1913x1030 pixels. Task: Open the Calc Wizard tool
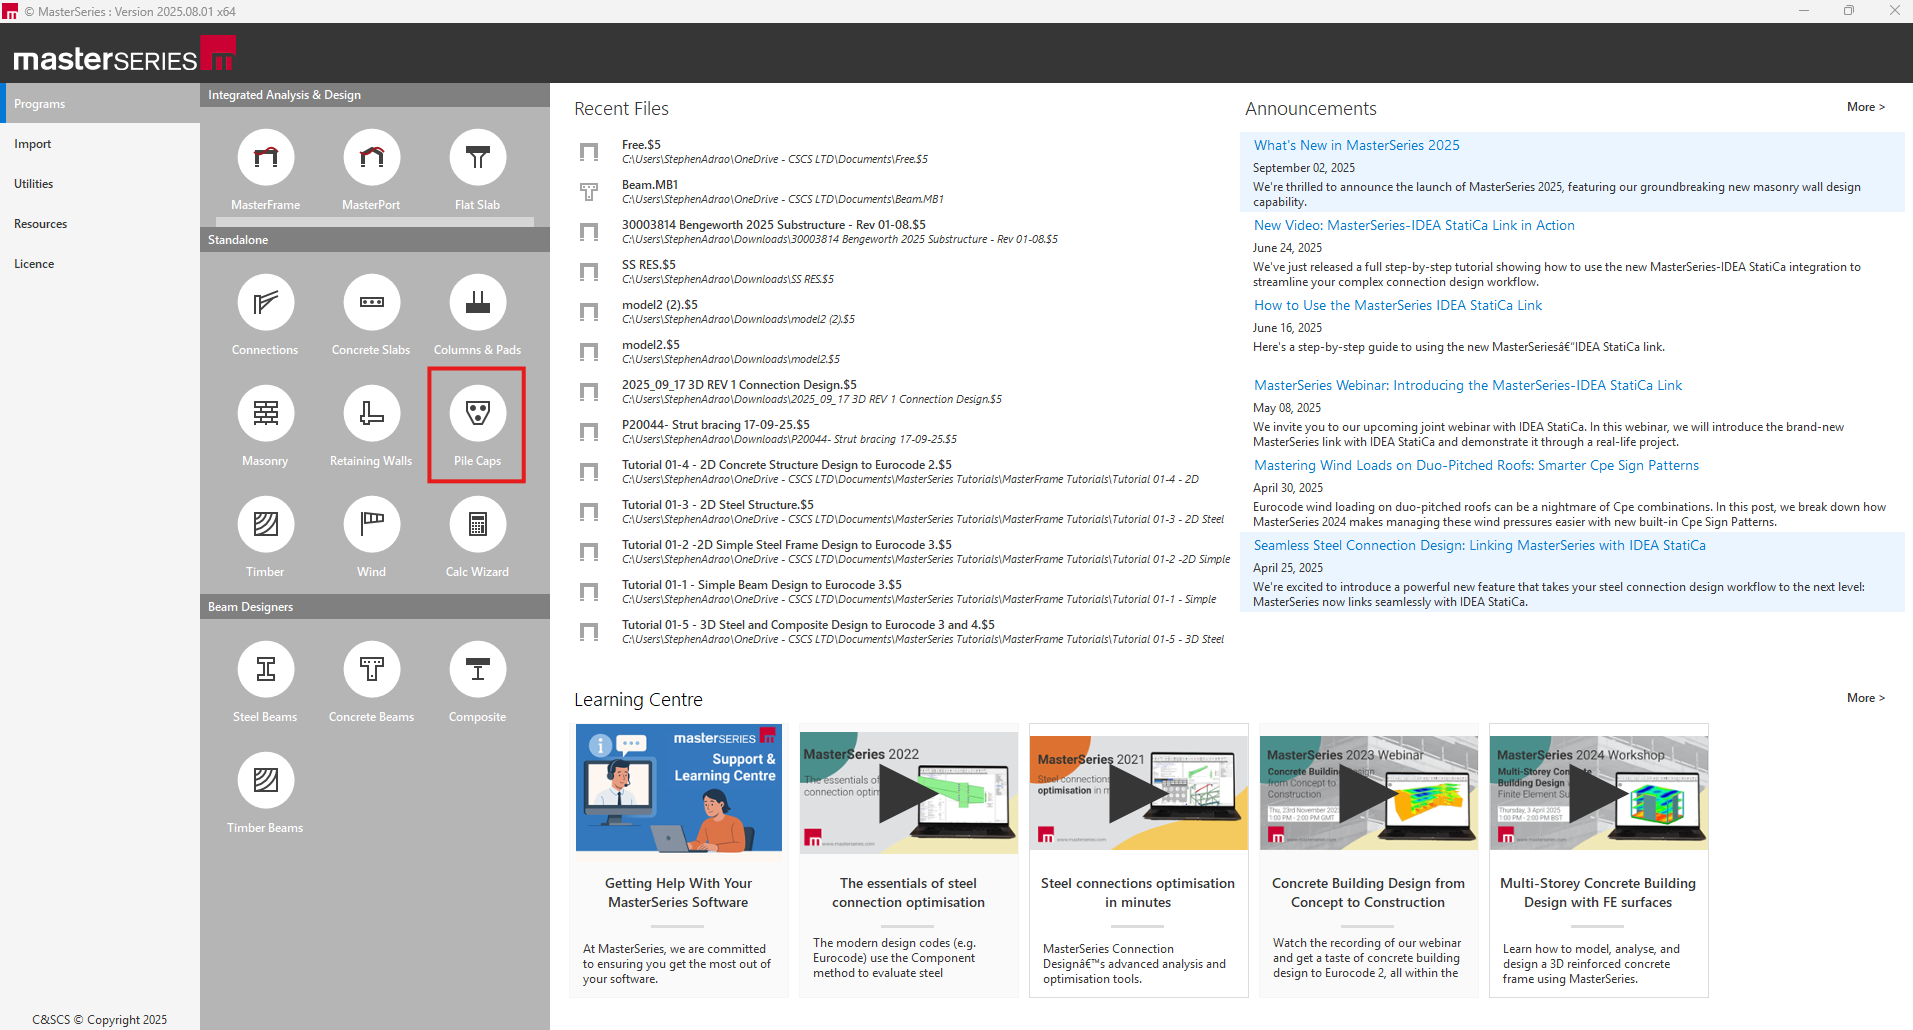pyautogui.click(x=477, y=525)
